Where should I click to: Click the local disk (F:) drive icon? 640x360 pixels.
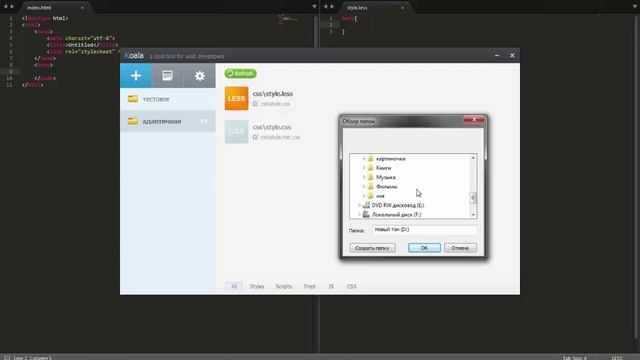point(366,214)
